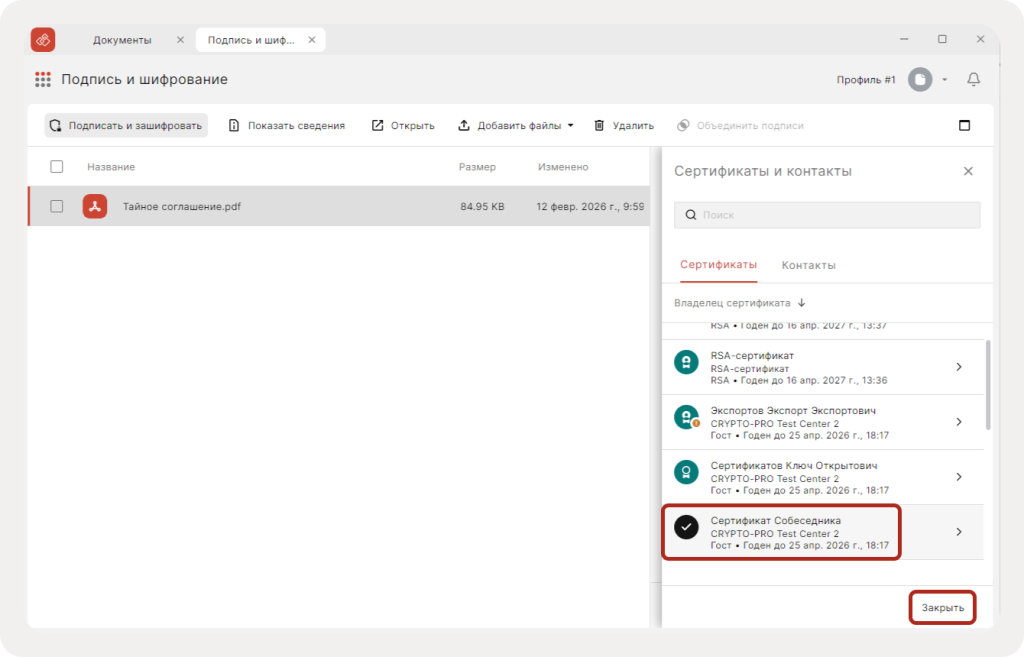Sort by the Название column header

coord(111,167)
